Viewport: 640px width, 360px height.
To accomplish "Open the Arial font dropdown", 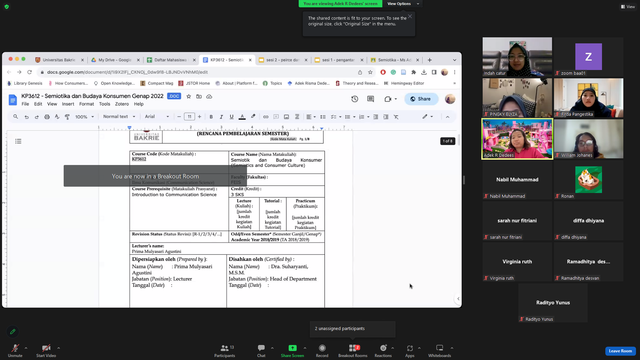I will 157,117.
